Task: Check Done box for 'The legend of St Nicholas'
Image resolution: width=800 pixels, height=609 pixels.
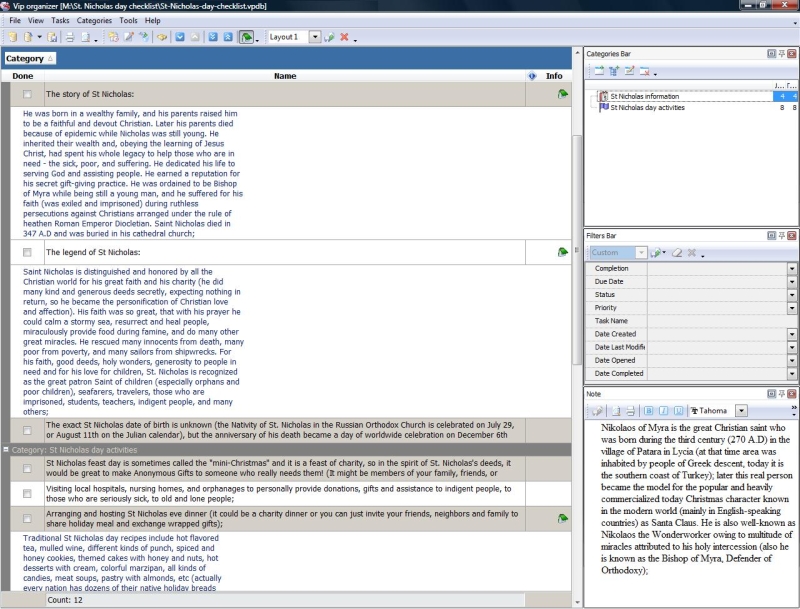Action: 27,252
